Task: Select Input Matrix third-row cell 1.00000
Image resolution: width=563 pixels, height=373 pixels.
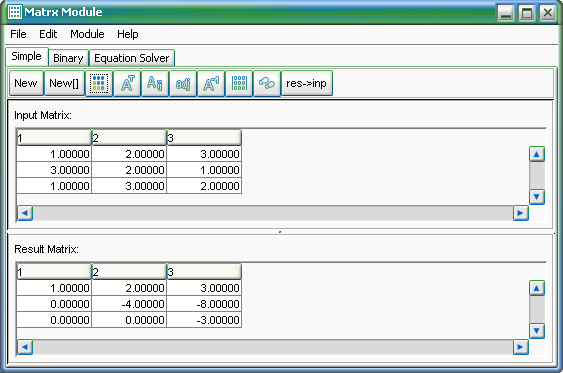Action: pyautogui.click(x=54, y=186)
